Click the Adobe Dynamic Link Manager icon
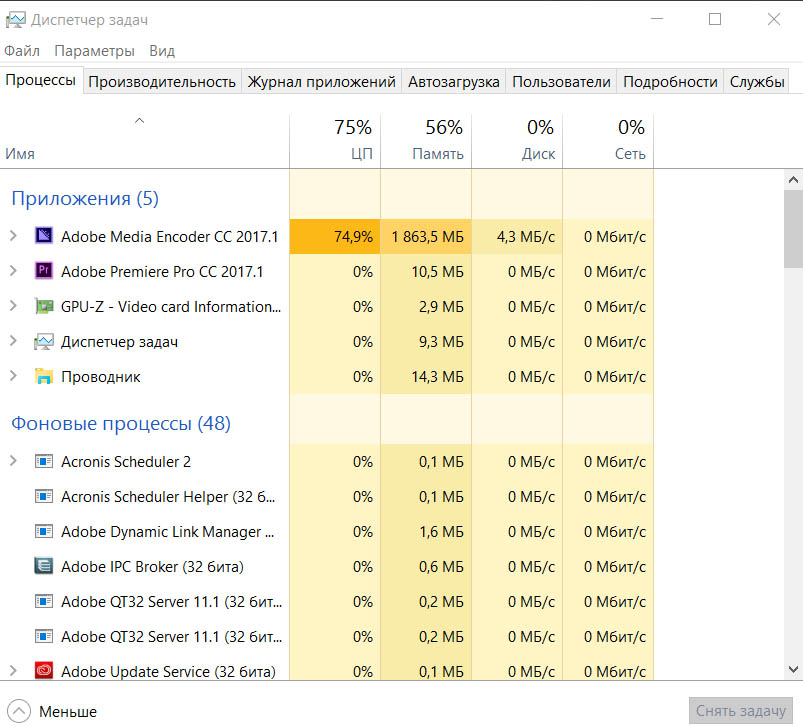 [x=44, y=531]
